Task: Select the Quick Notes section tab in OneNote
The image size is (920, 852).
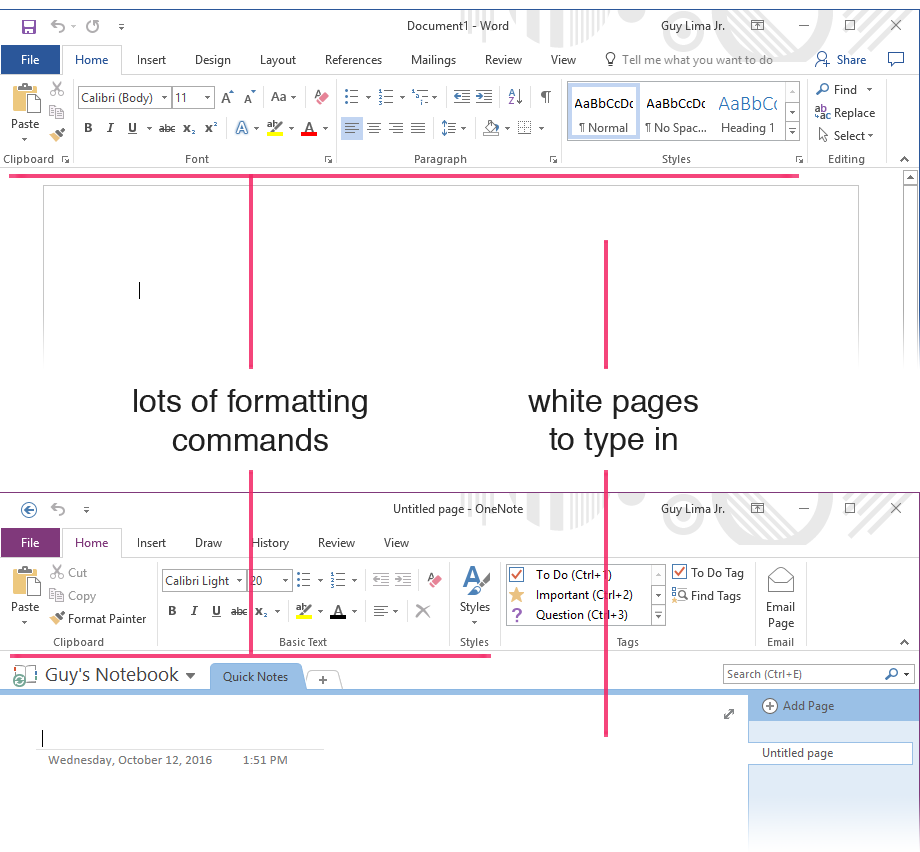Action: [255, 677]
